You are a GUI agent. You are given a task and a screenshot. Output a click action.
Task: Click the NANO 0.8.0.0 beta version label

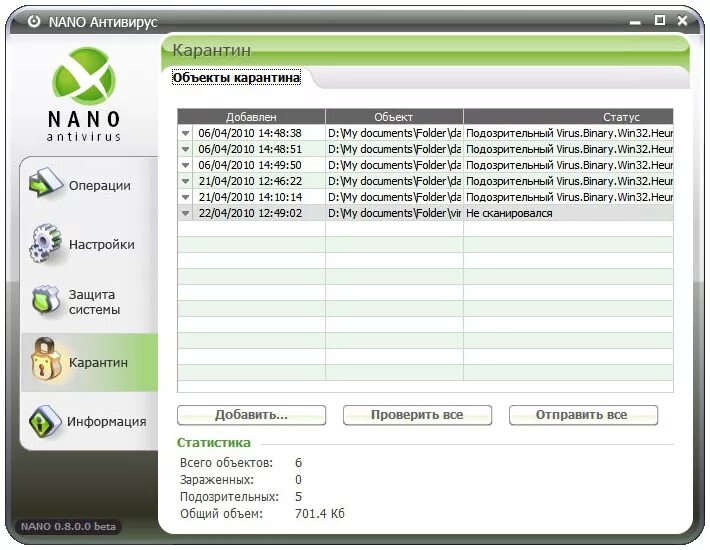coord(68,526)
